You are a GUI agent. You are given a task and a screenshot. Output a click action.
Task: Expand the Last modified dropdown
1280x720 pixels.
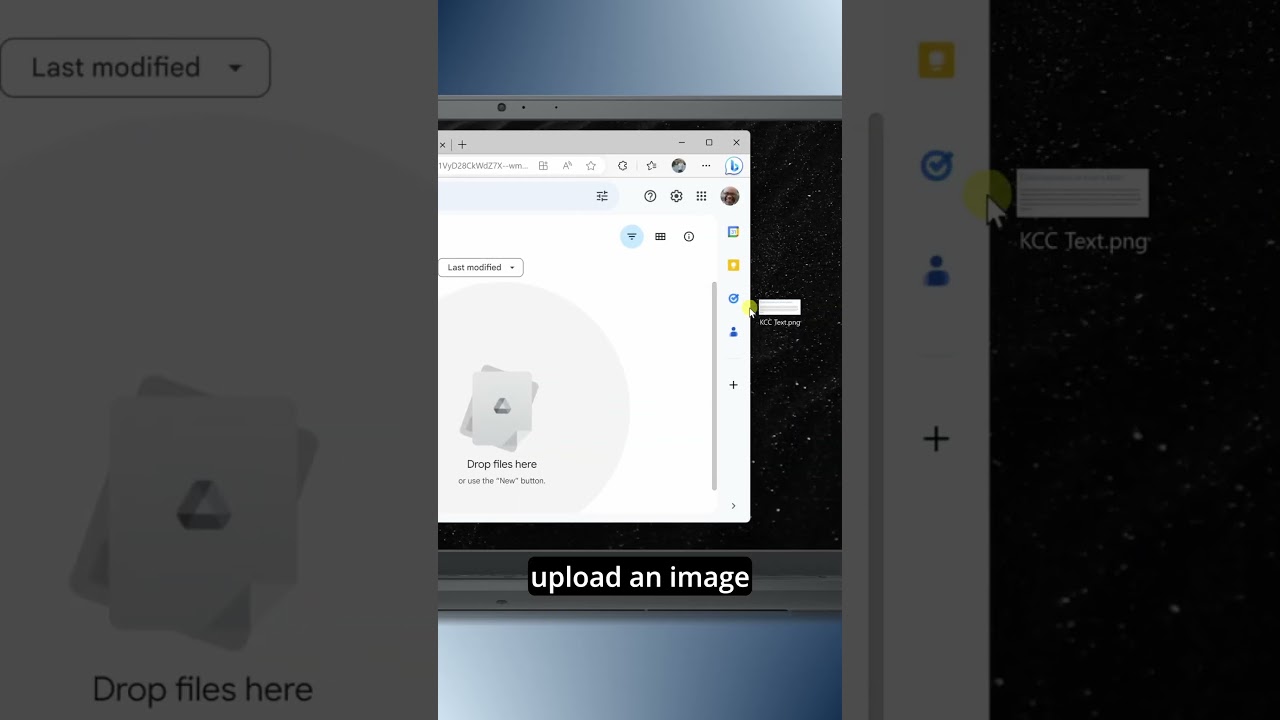coord(480,267)
